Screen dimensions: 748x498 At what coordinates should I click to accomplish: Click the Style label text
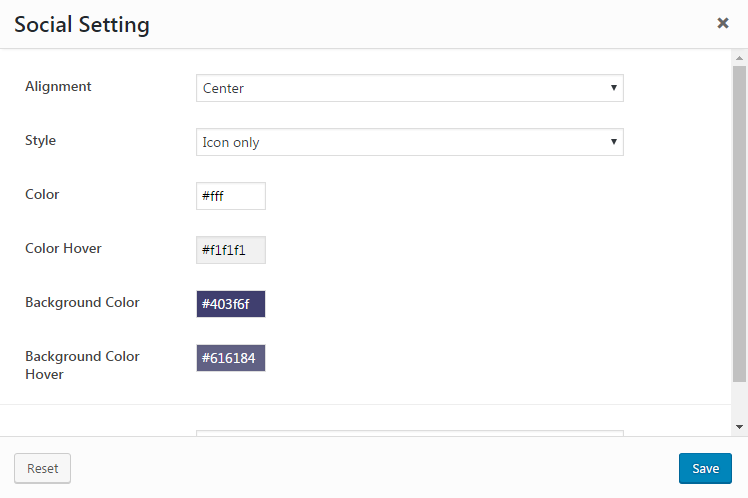(41, 141)
